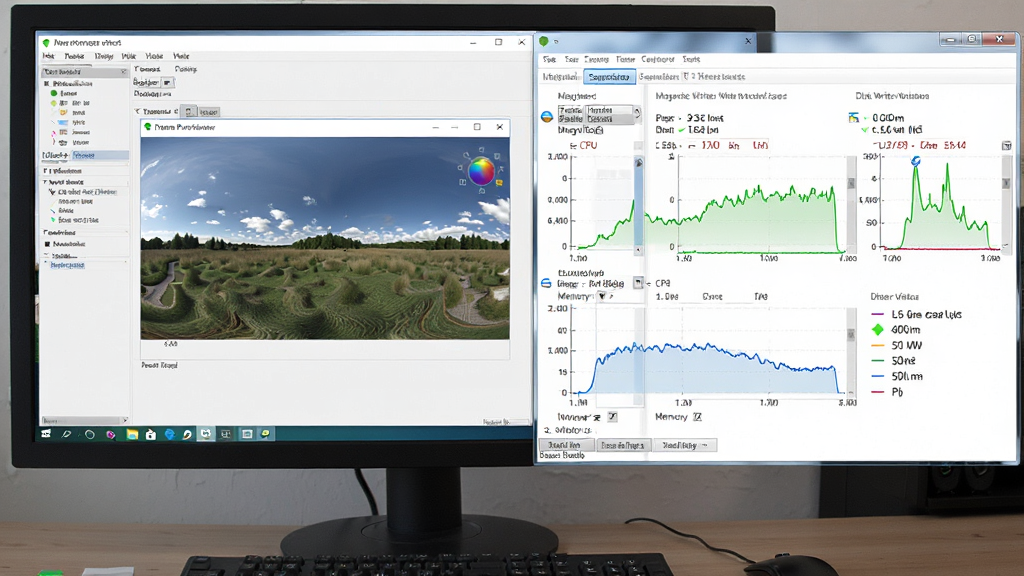Open the small dropdown button in the left window's toolbar

pos(168,82)
